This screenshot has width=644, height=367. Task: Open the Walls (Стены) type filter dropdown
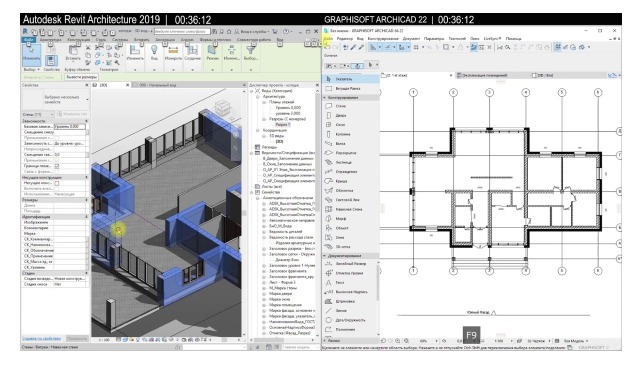click(x=38, y=114)
